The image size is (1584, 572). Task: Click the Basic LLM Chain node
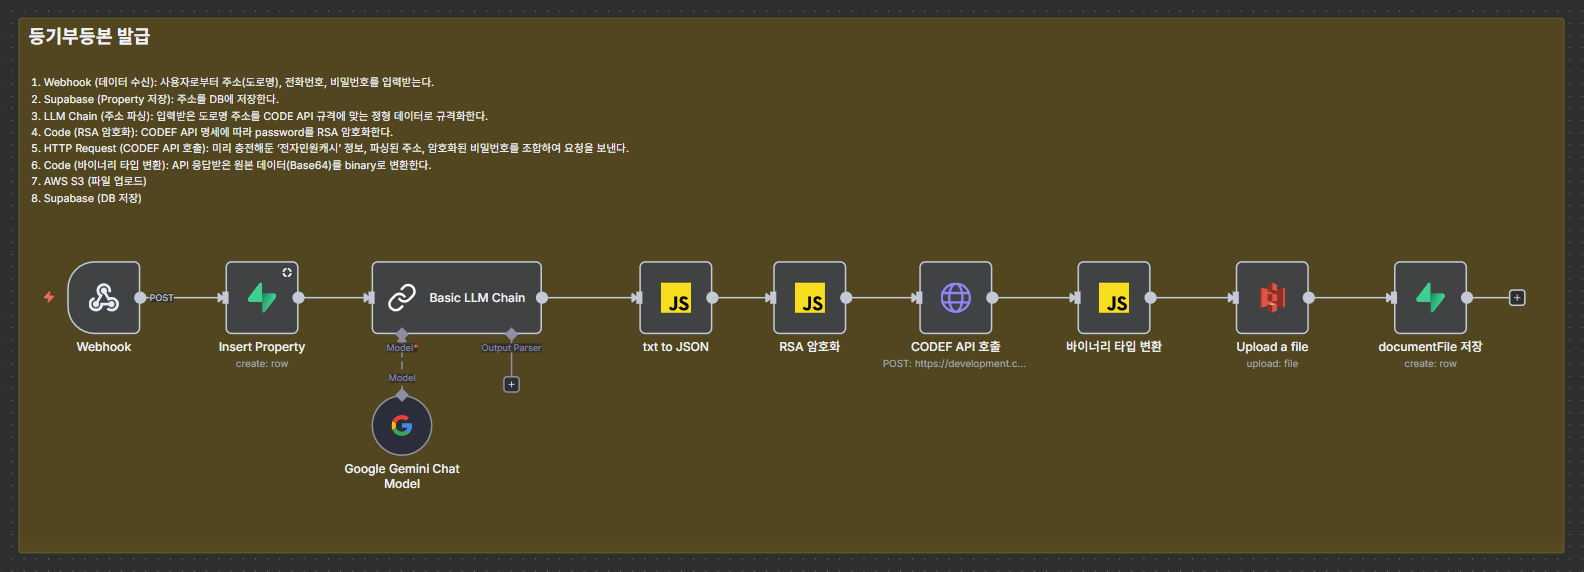[x=456, y=298]
